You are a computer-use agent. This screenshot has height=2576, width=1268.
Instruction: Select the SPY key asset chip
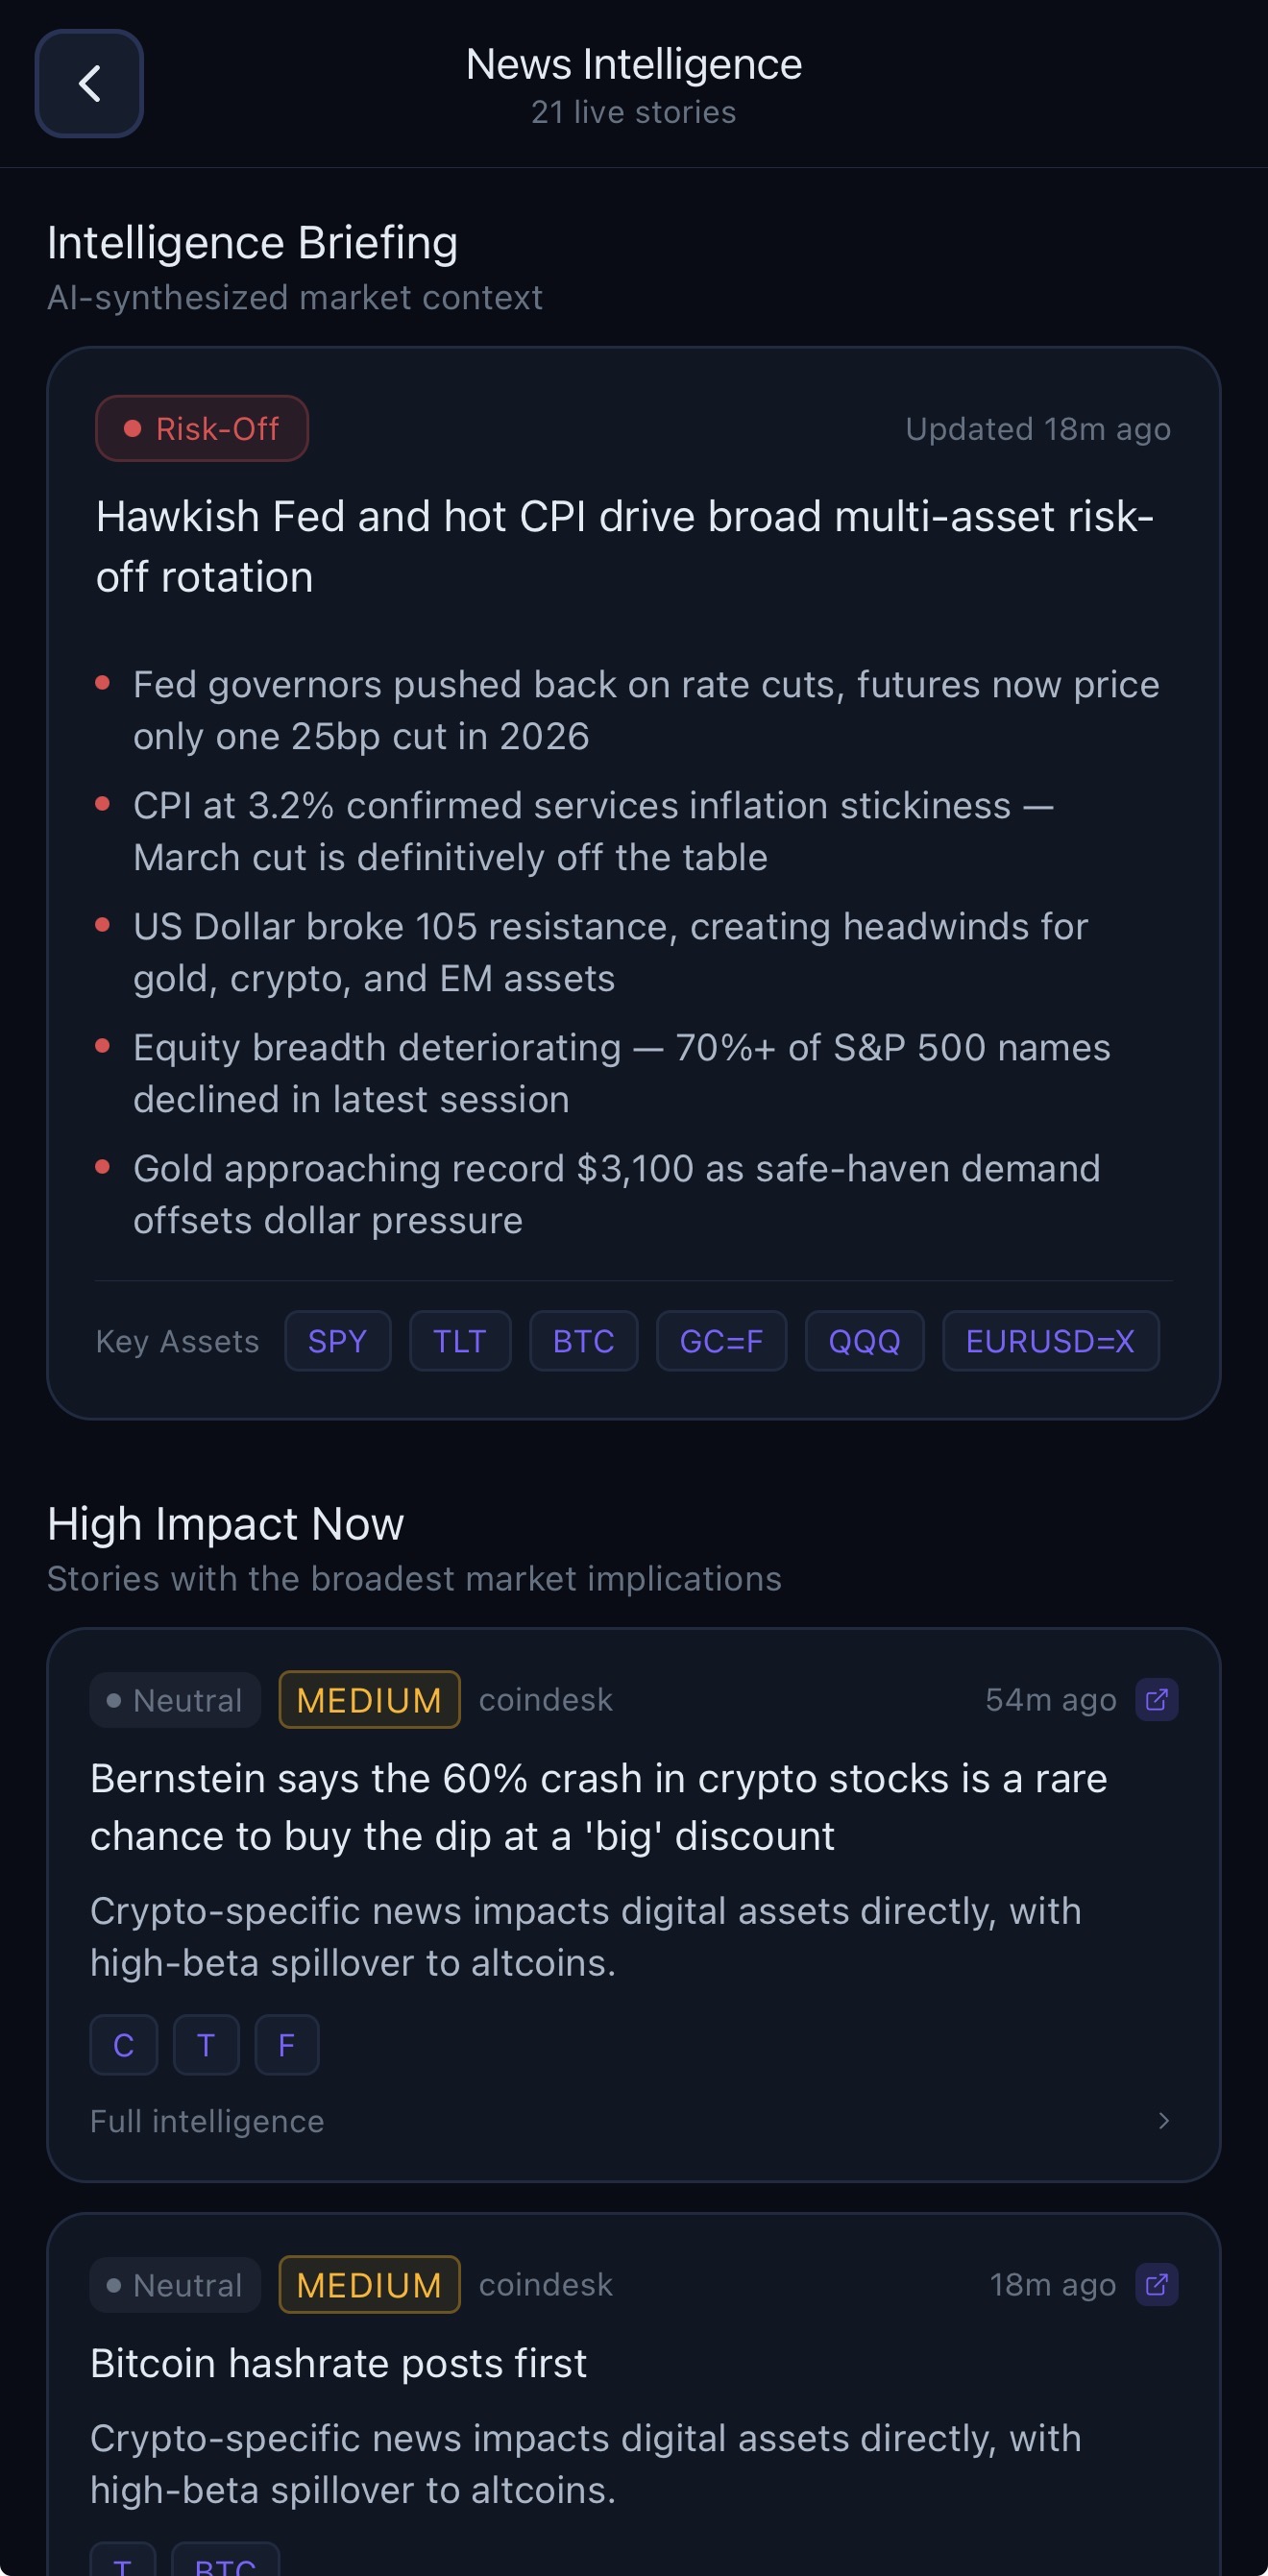(x=338, y=1341)
